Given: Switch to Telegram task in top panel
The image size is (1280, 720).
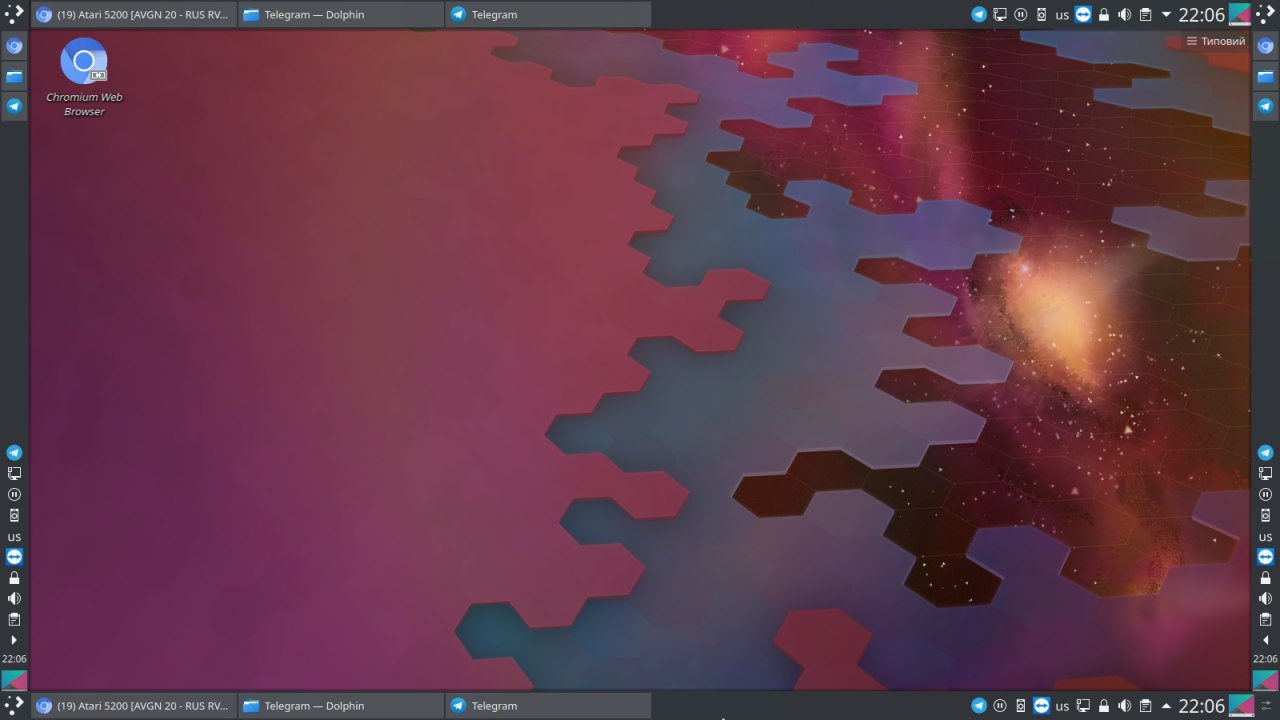Looking at the screenshot, I should [548, 14].
